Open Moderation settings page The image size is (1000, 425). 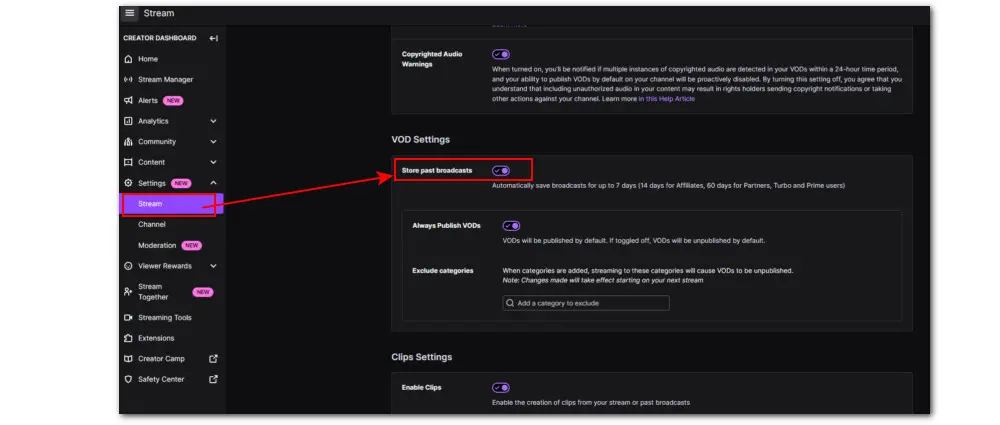(158, 245)
